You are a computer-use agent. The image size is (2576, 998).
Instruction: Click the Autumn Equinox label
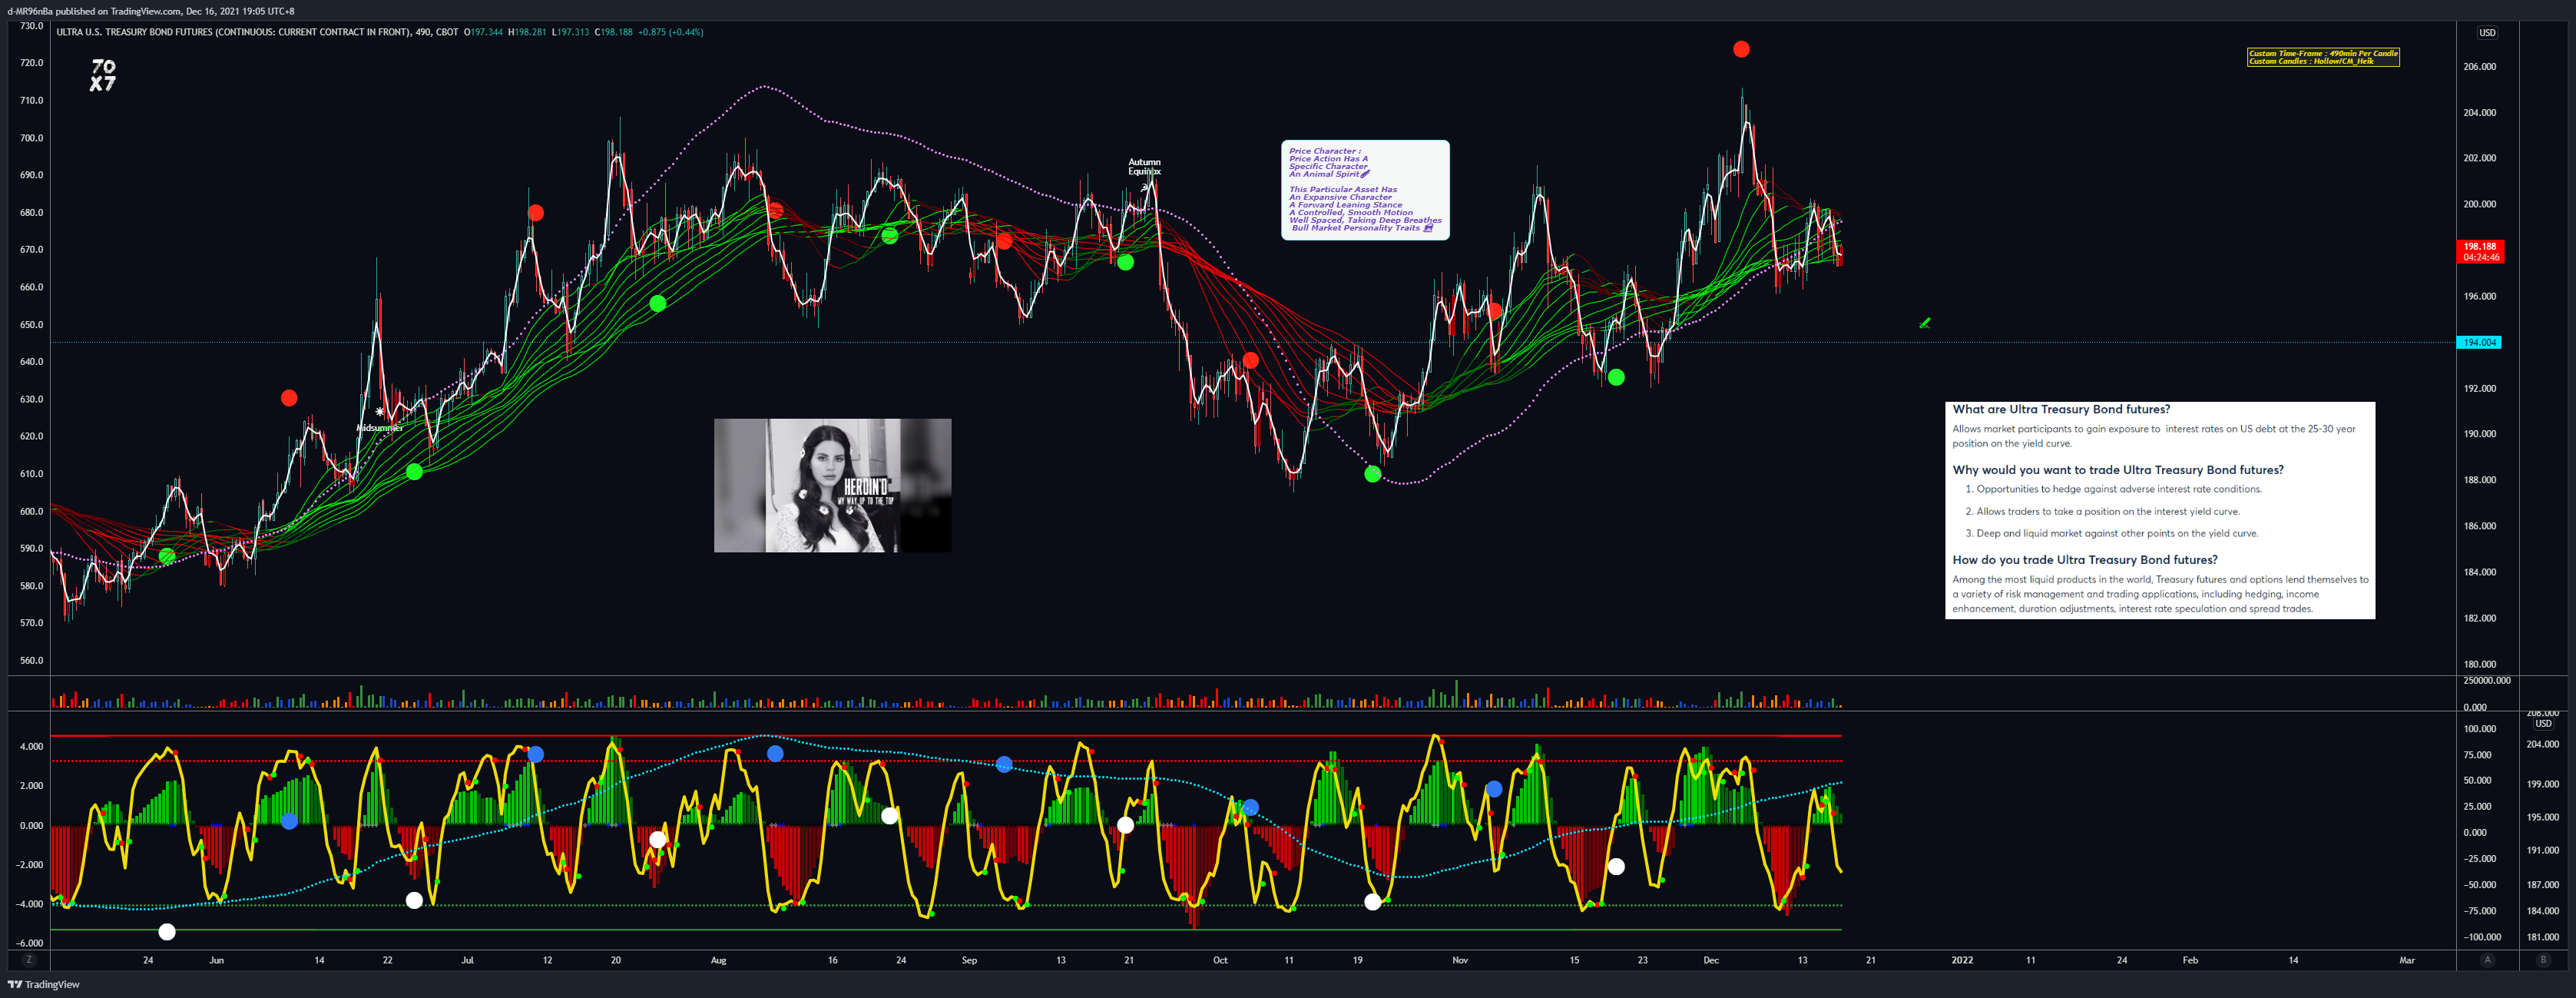pos(1145,167)
